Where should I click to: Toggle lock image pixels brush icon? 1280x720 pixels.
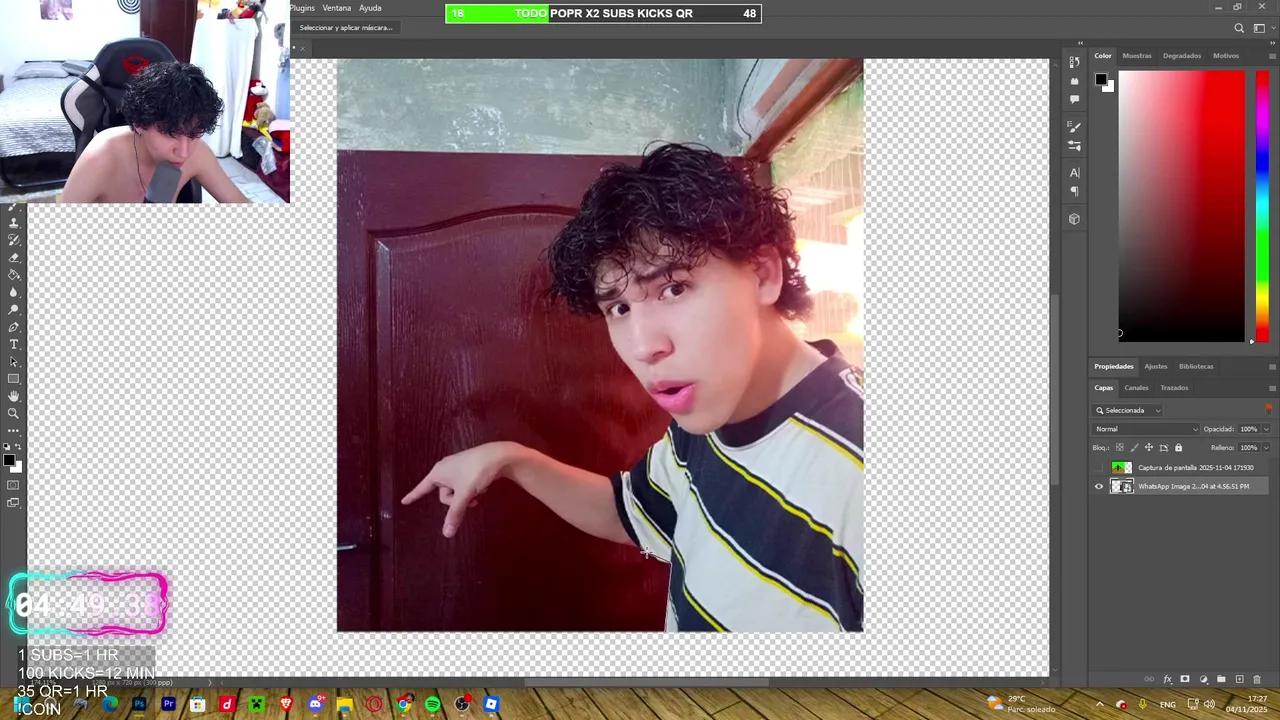1134,447
